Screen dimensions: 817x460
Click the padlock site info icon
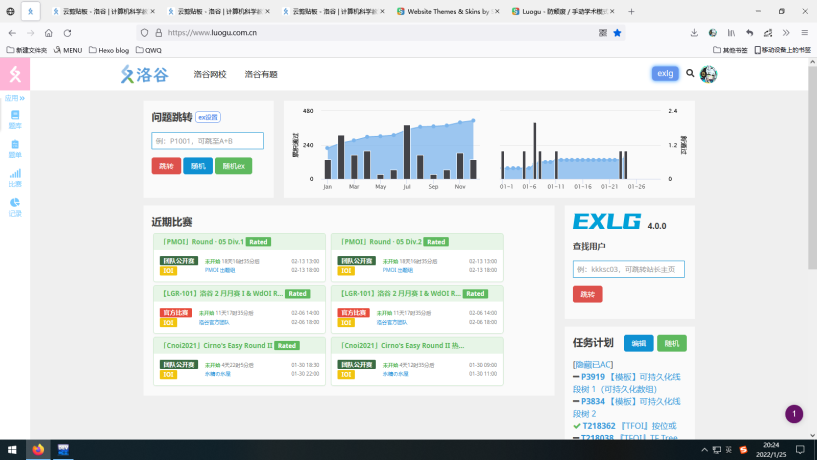pos(159,33)
